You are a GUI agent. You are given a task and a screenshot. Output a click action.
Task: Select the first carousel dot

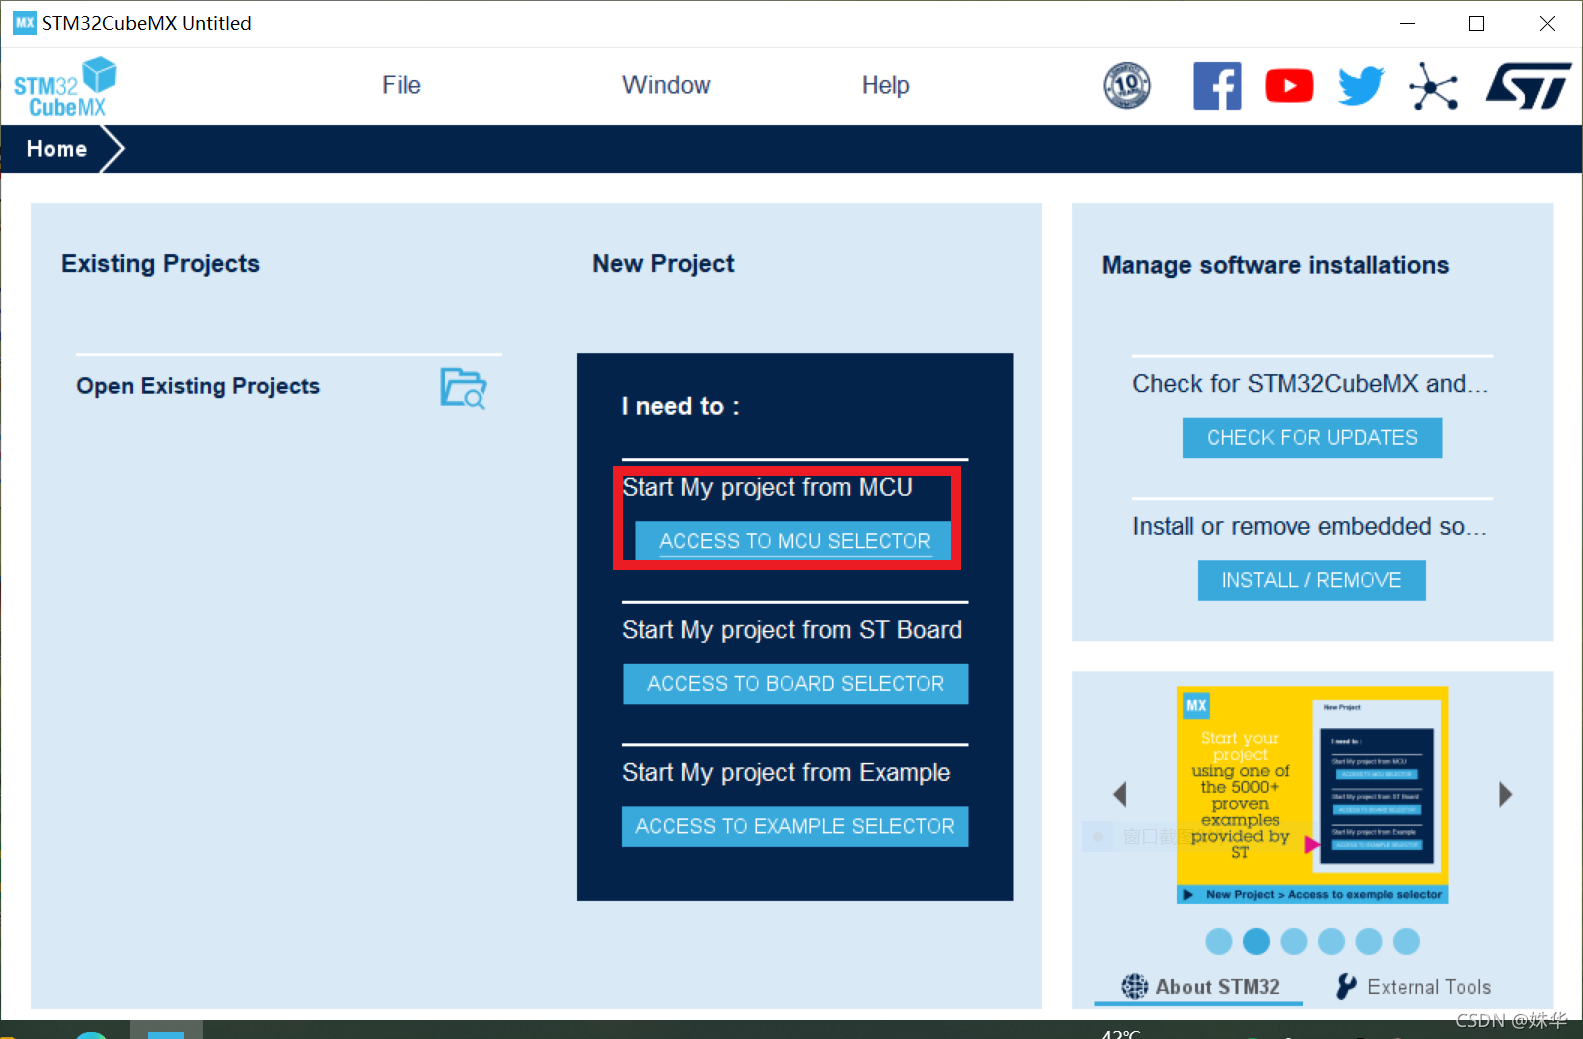point(1218,941)
